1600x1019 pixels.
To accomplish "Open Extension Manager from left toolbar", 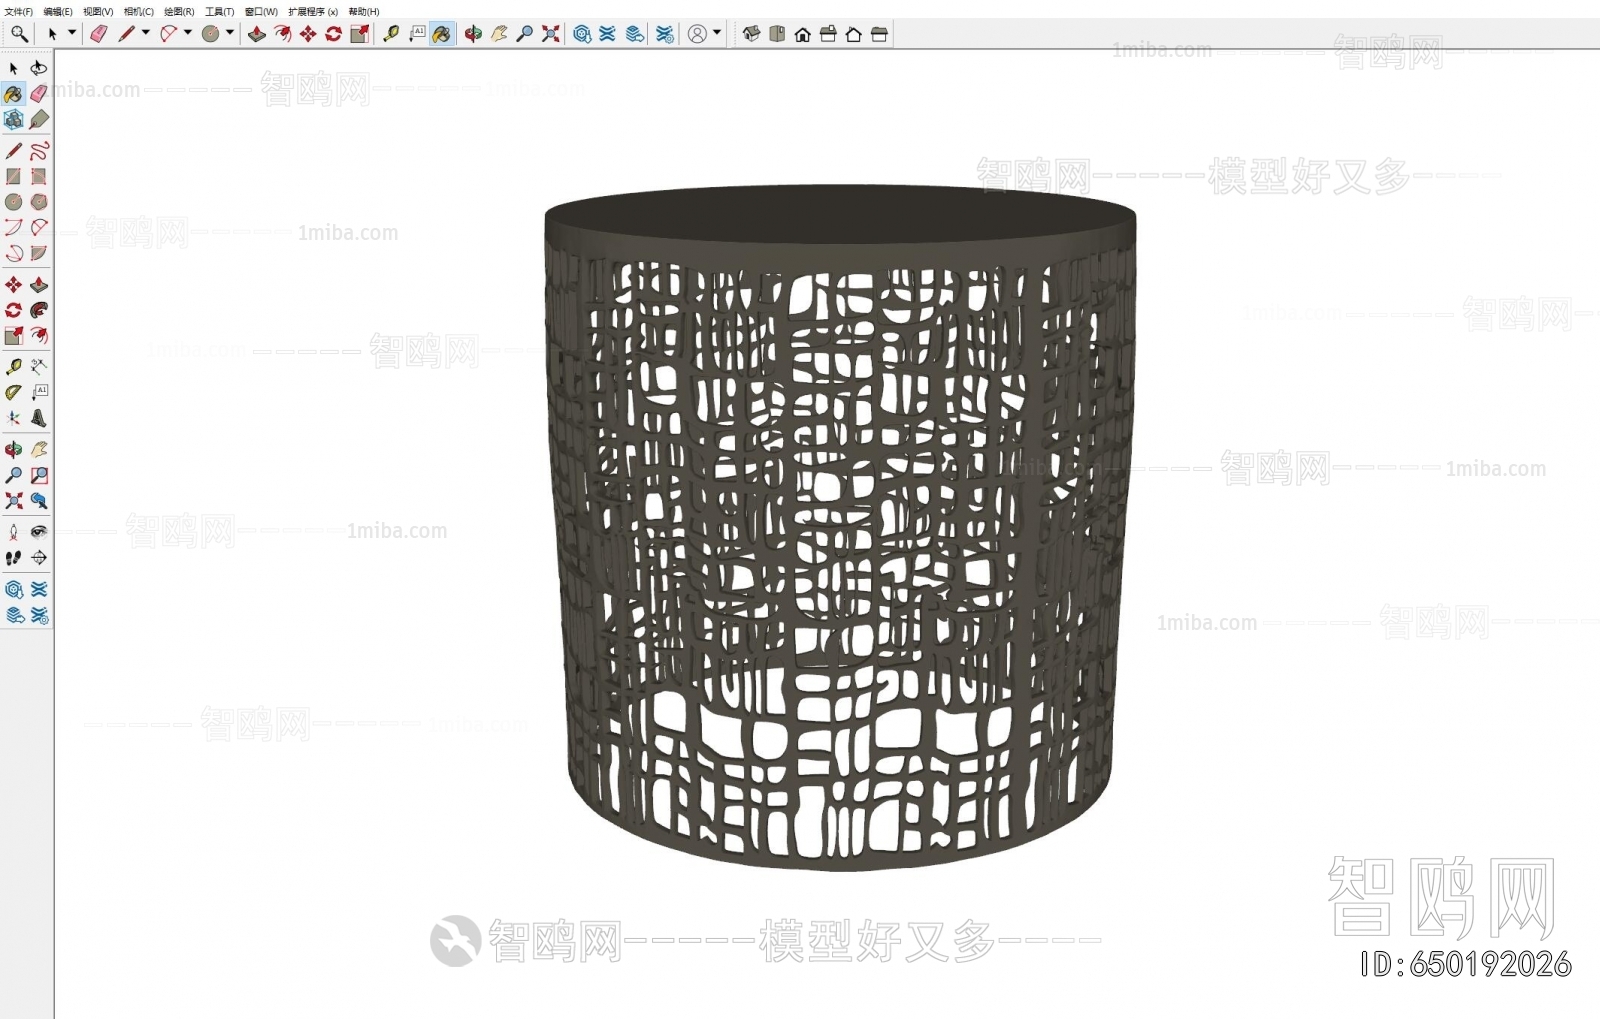I will [x=39, y=615].
